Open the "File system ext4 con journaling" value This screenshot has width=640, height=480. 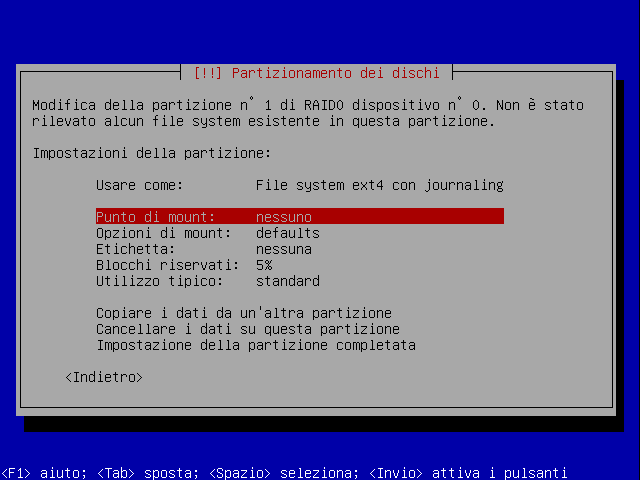coord(379,185)
